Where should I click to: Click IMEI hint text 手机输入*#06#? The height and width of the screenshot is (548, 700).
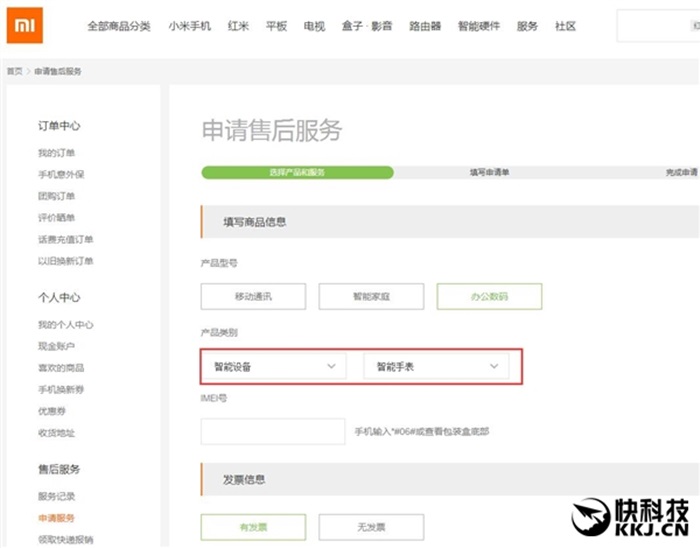coord(421,432)
